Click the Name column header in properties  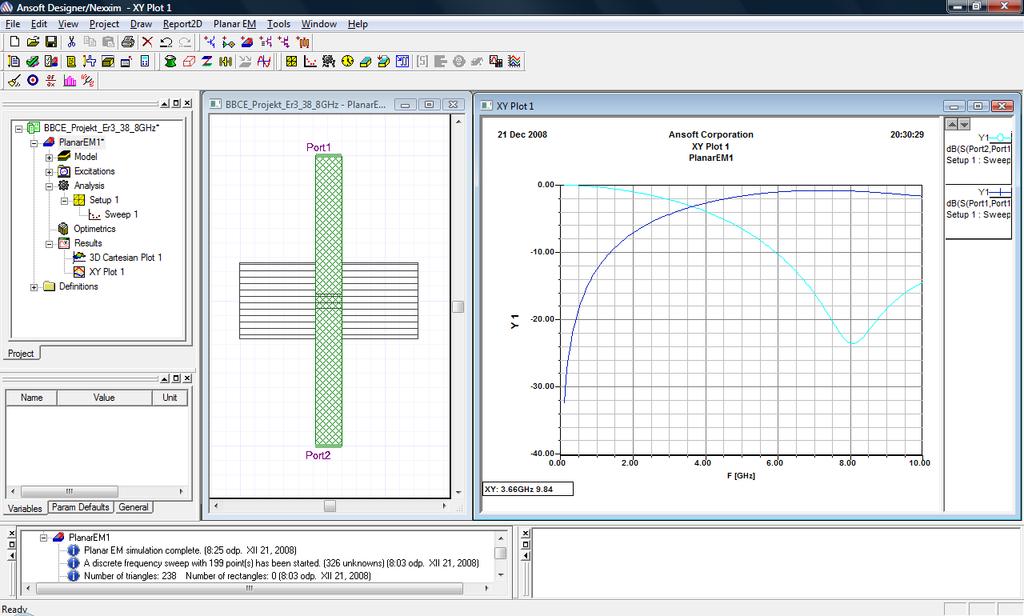pos(31,397)
